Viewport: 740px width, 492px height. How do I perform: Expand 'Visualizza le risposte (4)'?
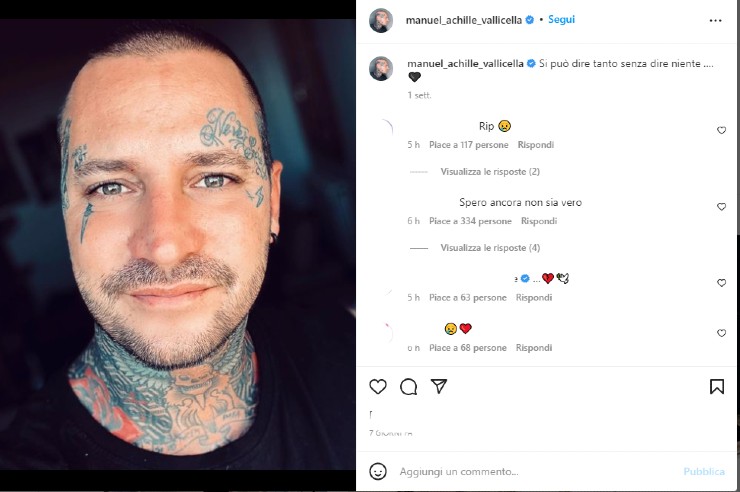tap(490, 248)
